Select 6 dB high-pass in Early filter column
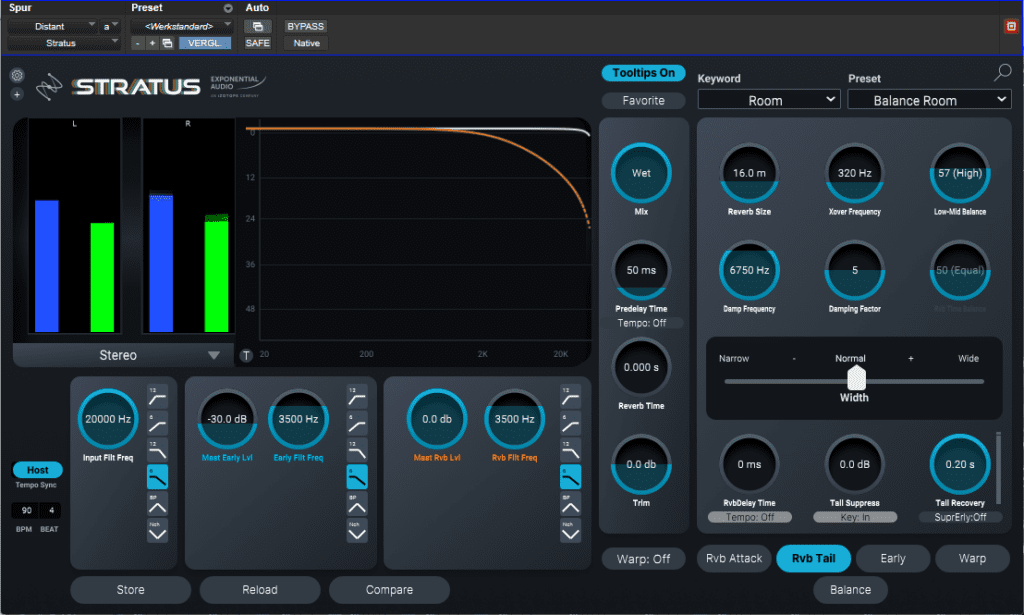The image size is (1024, 615). pyautogui.click(x=357, y=424)
